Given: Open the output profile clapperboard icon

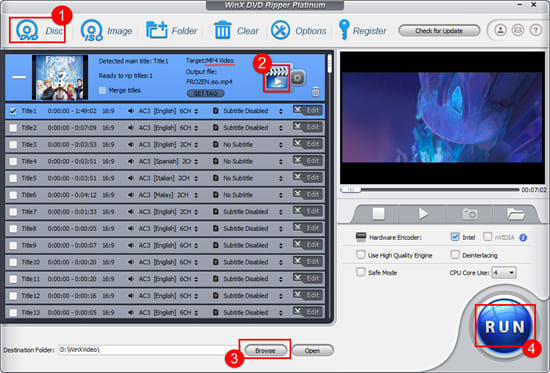Looking at the screenshot, I should pos(277,79).
